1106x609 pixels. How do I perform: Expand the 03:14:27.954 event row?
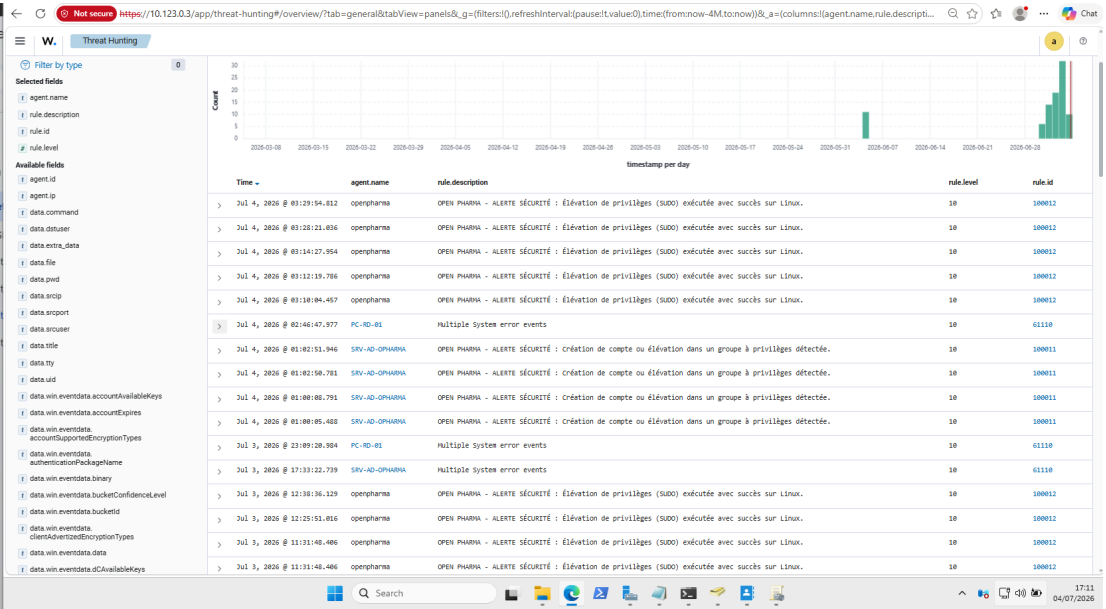(219, 253)
